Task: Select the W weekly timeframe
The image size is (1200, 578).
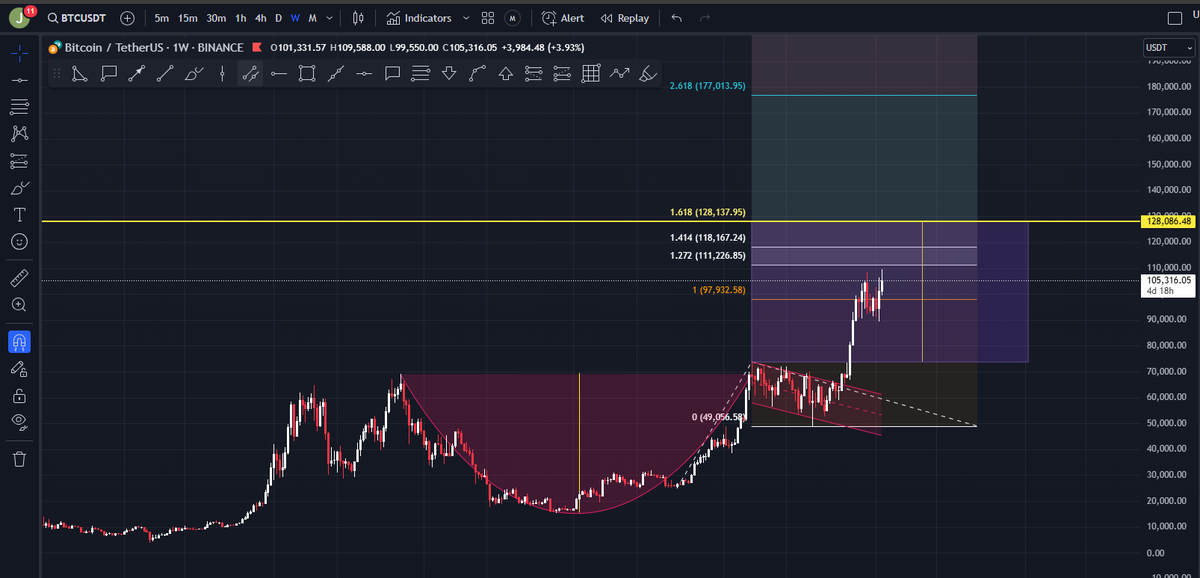Action: (x=295, y=18)
